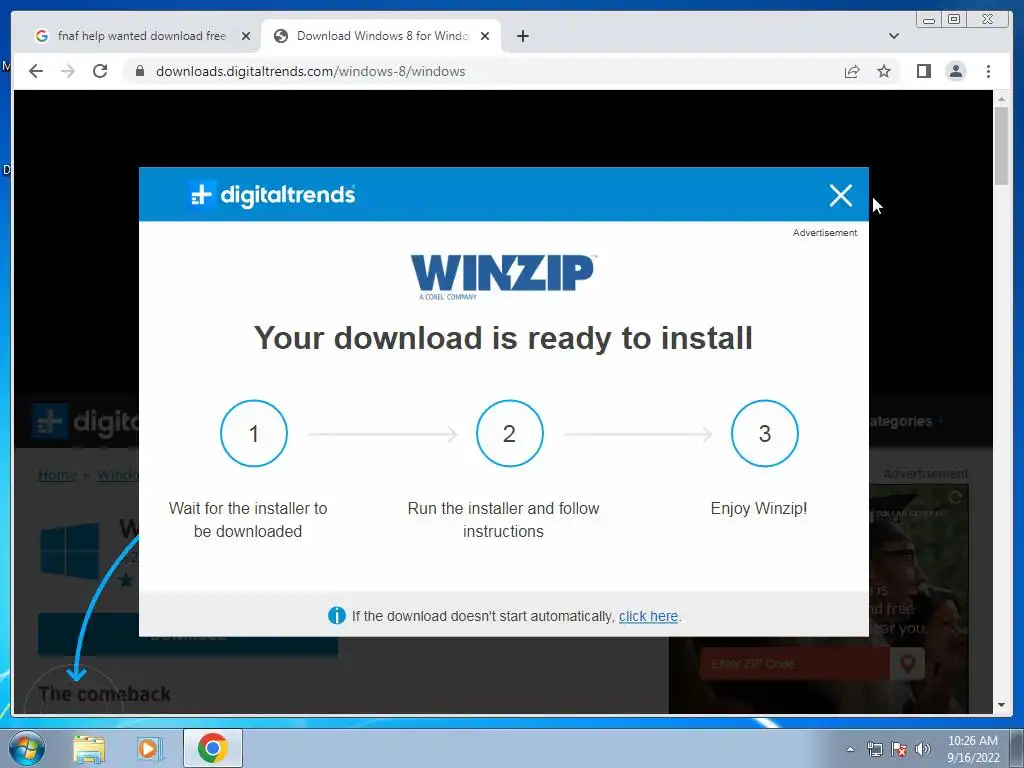The image size is (1024, 768).
Task: Switch to 'fnaf help wanted download free' tab
Action: pos(142,36)
